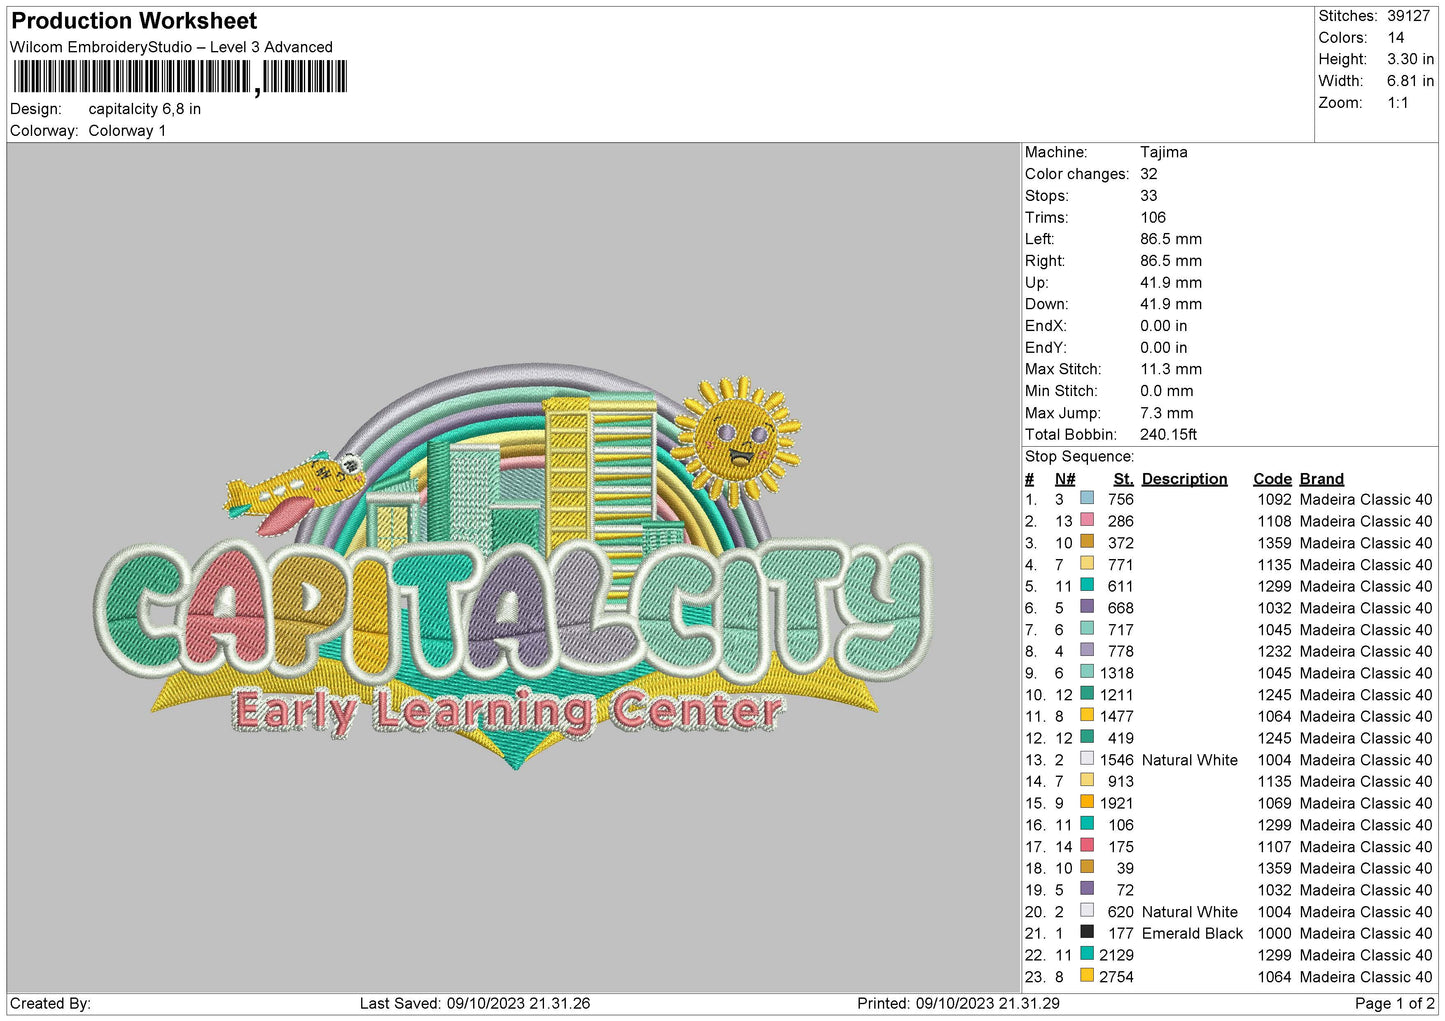Click the Production Worksheet title
1445x1021 pixels.
click(134, 21)
